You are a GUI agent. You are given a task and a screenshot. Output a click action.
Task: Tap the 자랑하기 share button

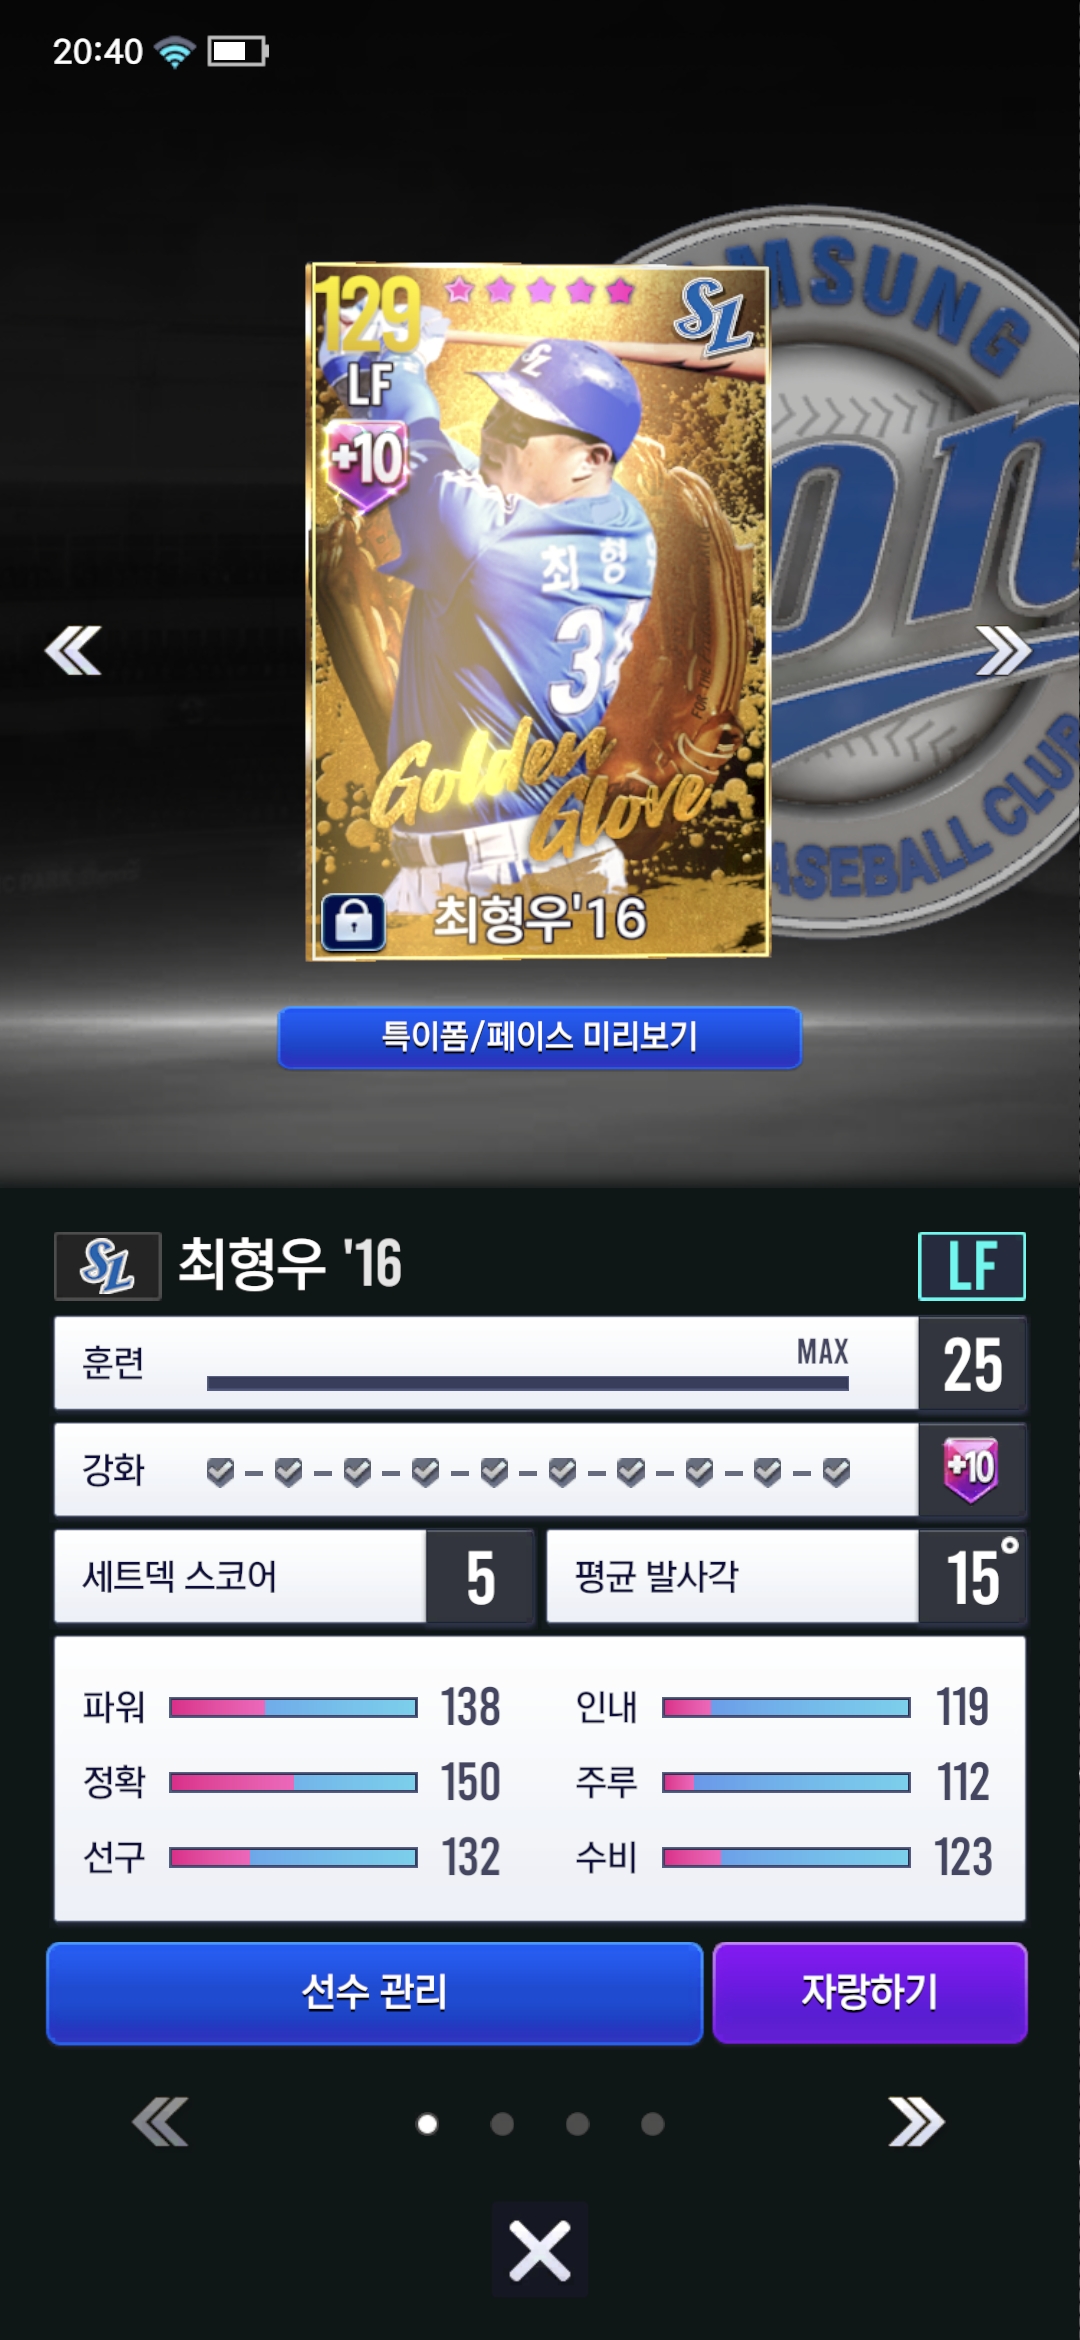pos(870,1993)
